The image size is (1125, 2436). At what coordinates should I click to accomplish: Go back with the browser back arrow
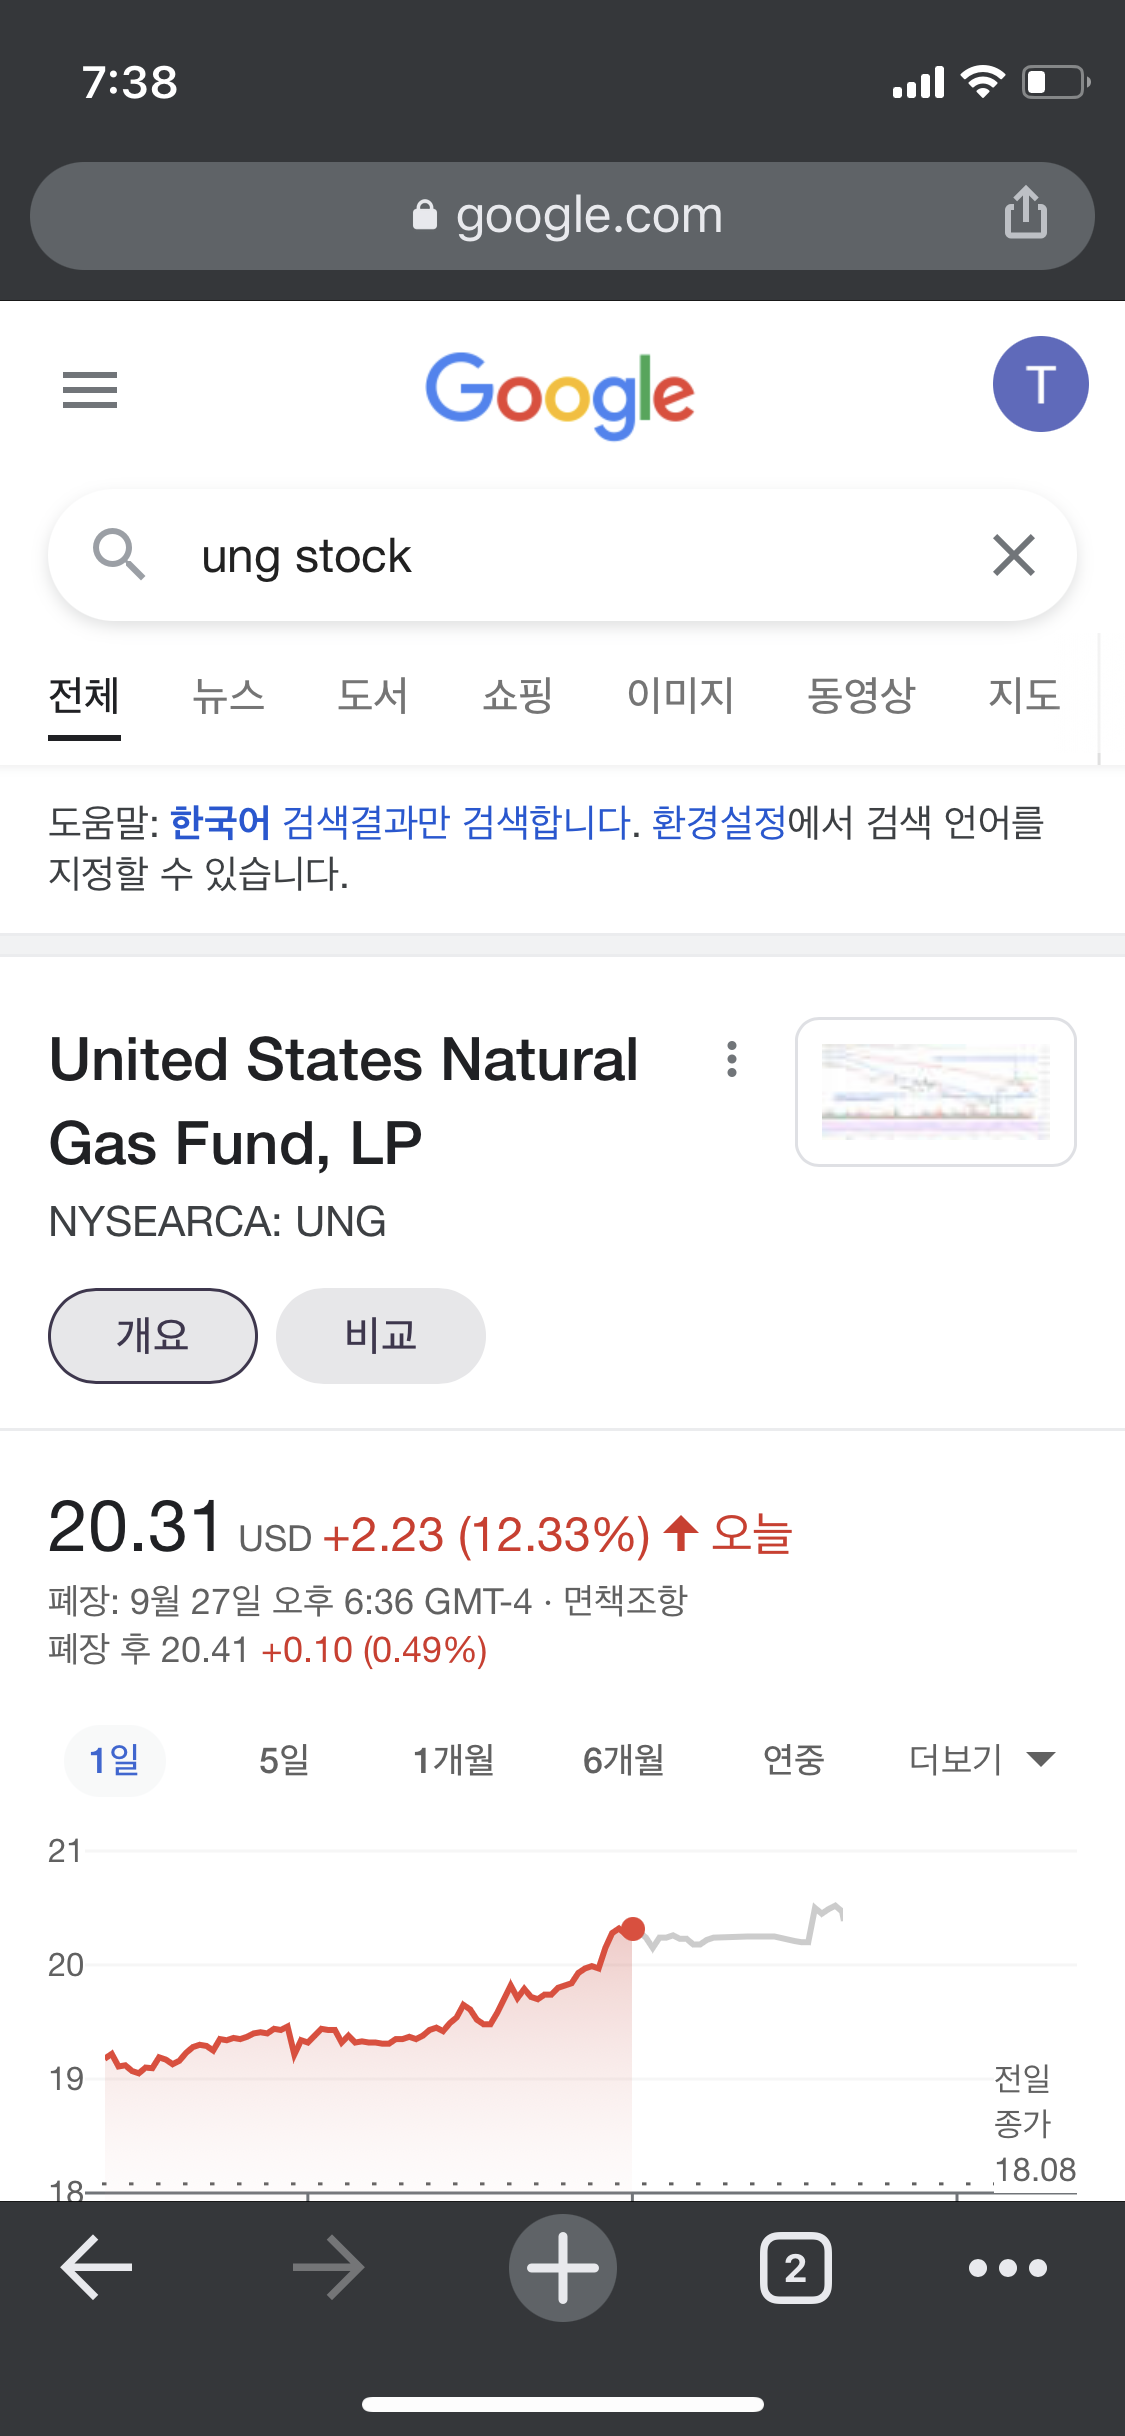coord(97,2267)
